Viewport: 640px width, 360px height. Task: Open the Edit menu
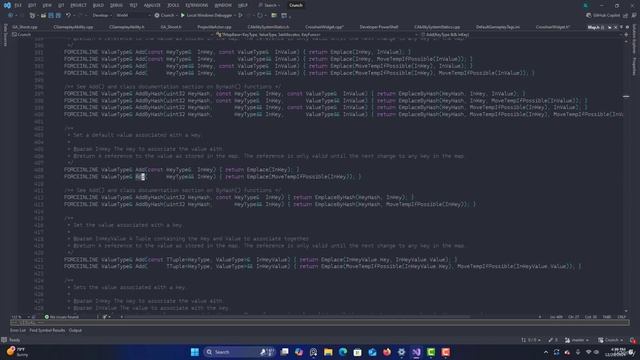[x=32, y=5]
